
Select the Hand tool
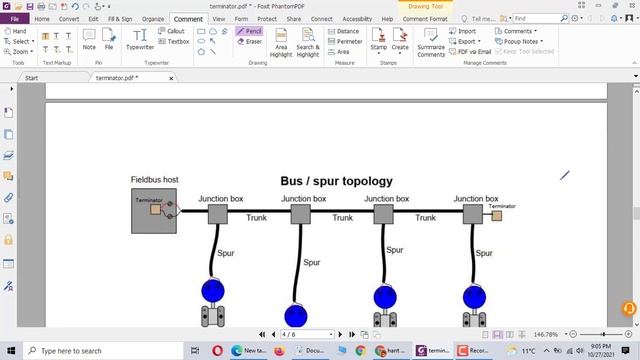[x=15, y=31]
